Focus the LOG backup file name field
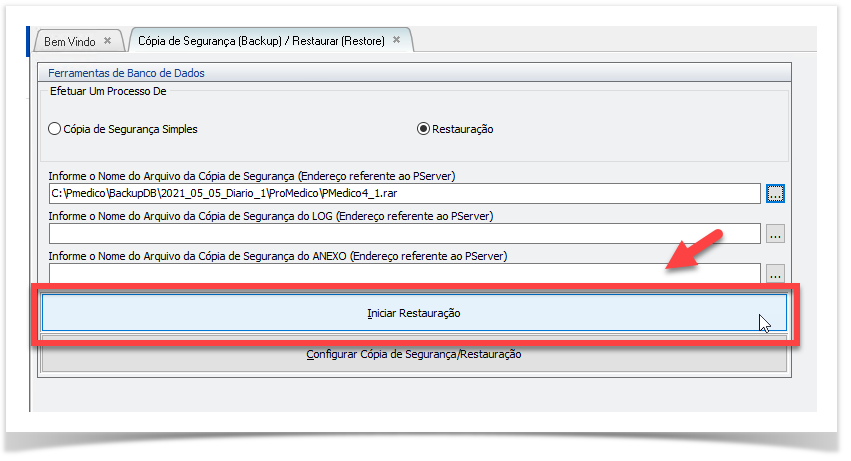Viewport: 851px width, 461px height. [x=404, y=233]
